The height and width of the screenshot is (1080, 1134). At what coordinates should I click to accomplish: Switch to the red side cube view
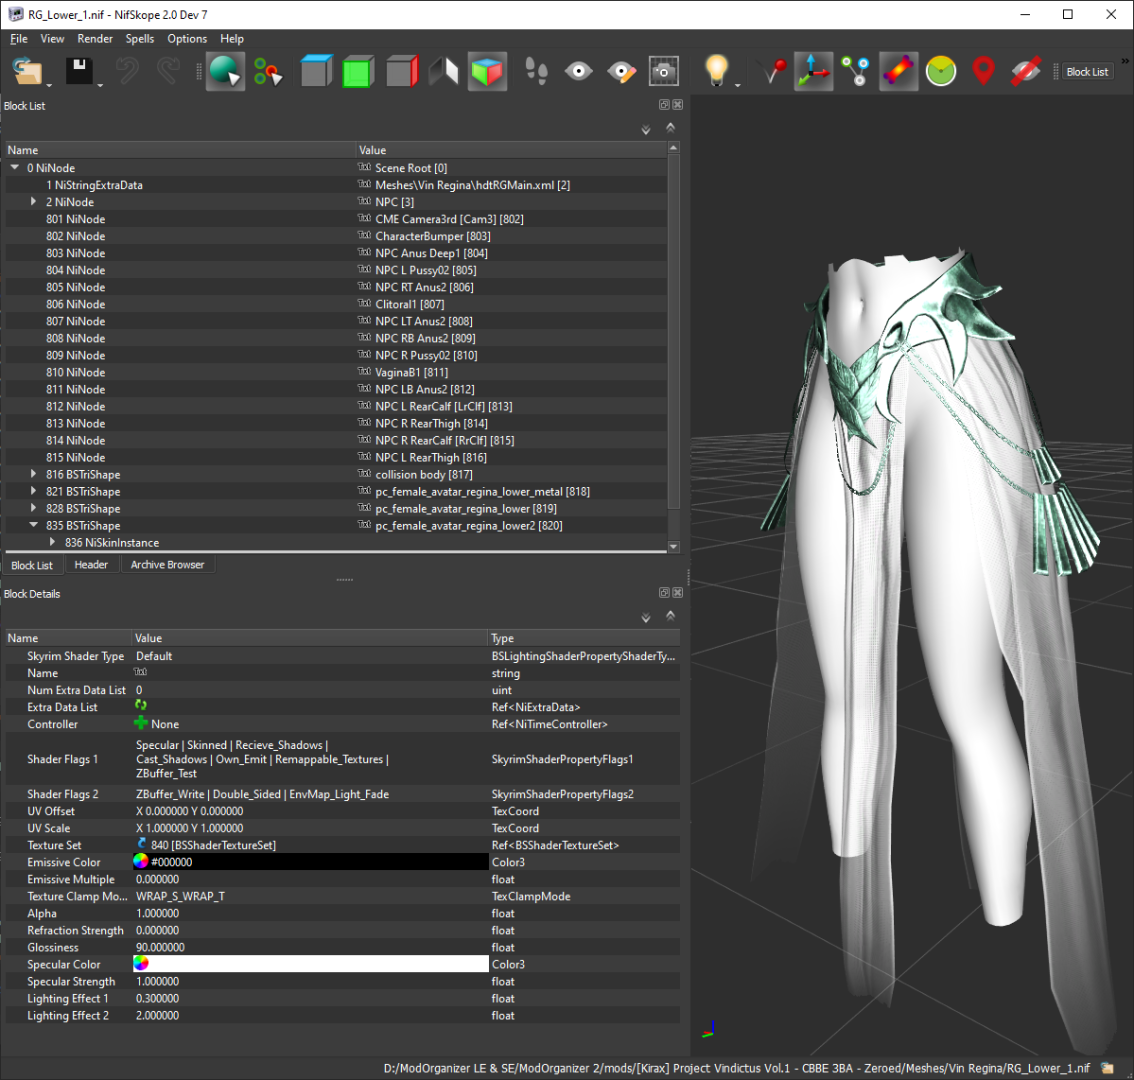[x=402, y=71]
